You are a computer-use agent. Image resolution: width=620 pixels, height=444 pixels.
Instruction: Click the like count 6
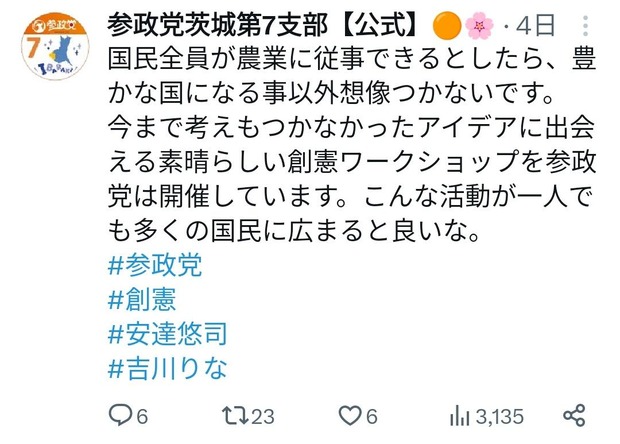tap(371, 417)
